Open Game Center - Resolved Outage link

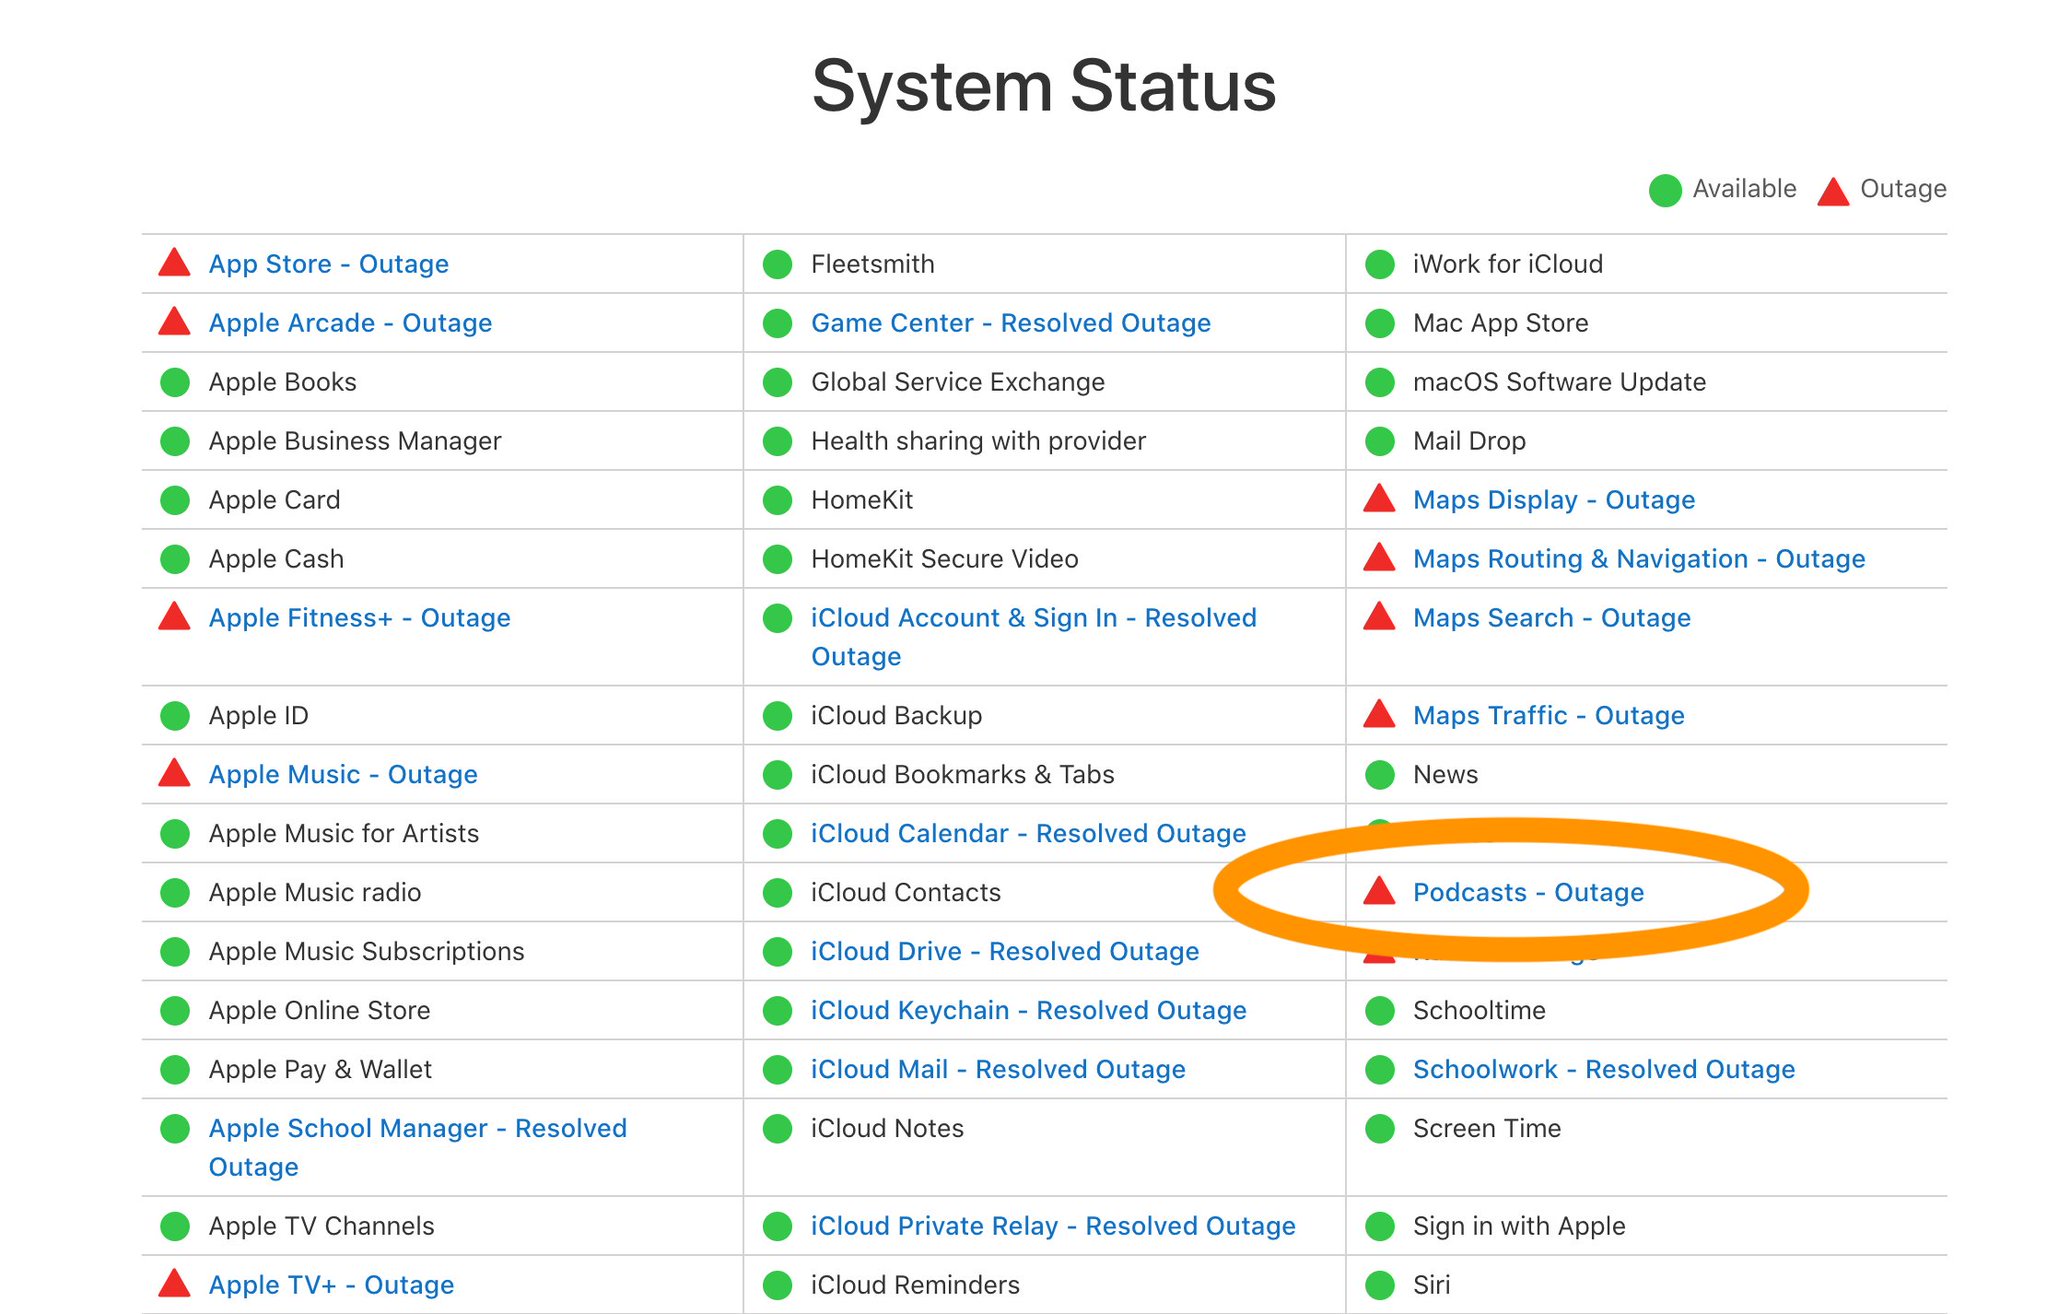click(x=1010, y=323)
